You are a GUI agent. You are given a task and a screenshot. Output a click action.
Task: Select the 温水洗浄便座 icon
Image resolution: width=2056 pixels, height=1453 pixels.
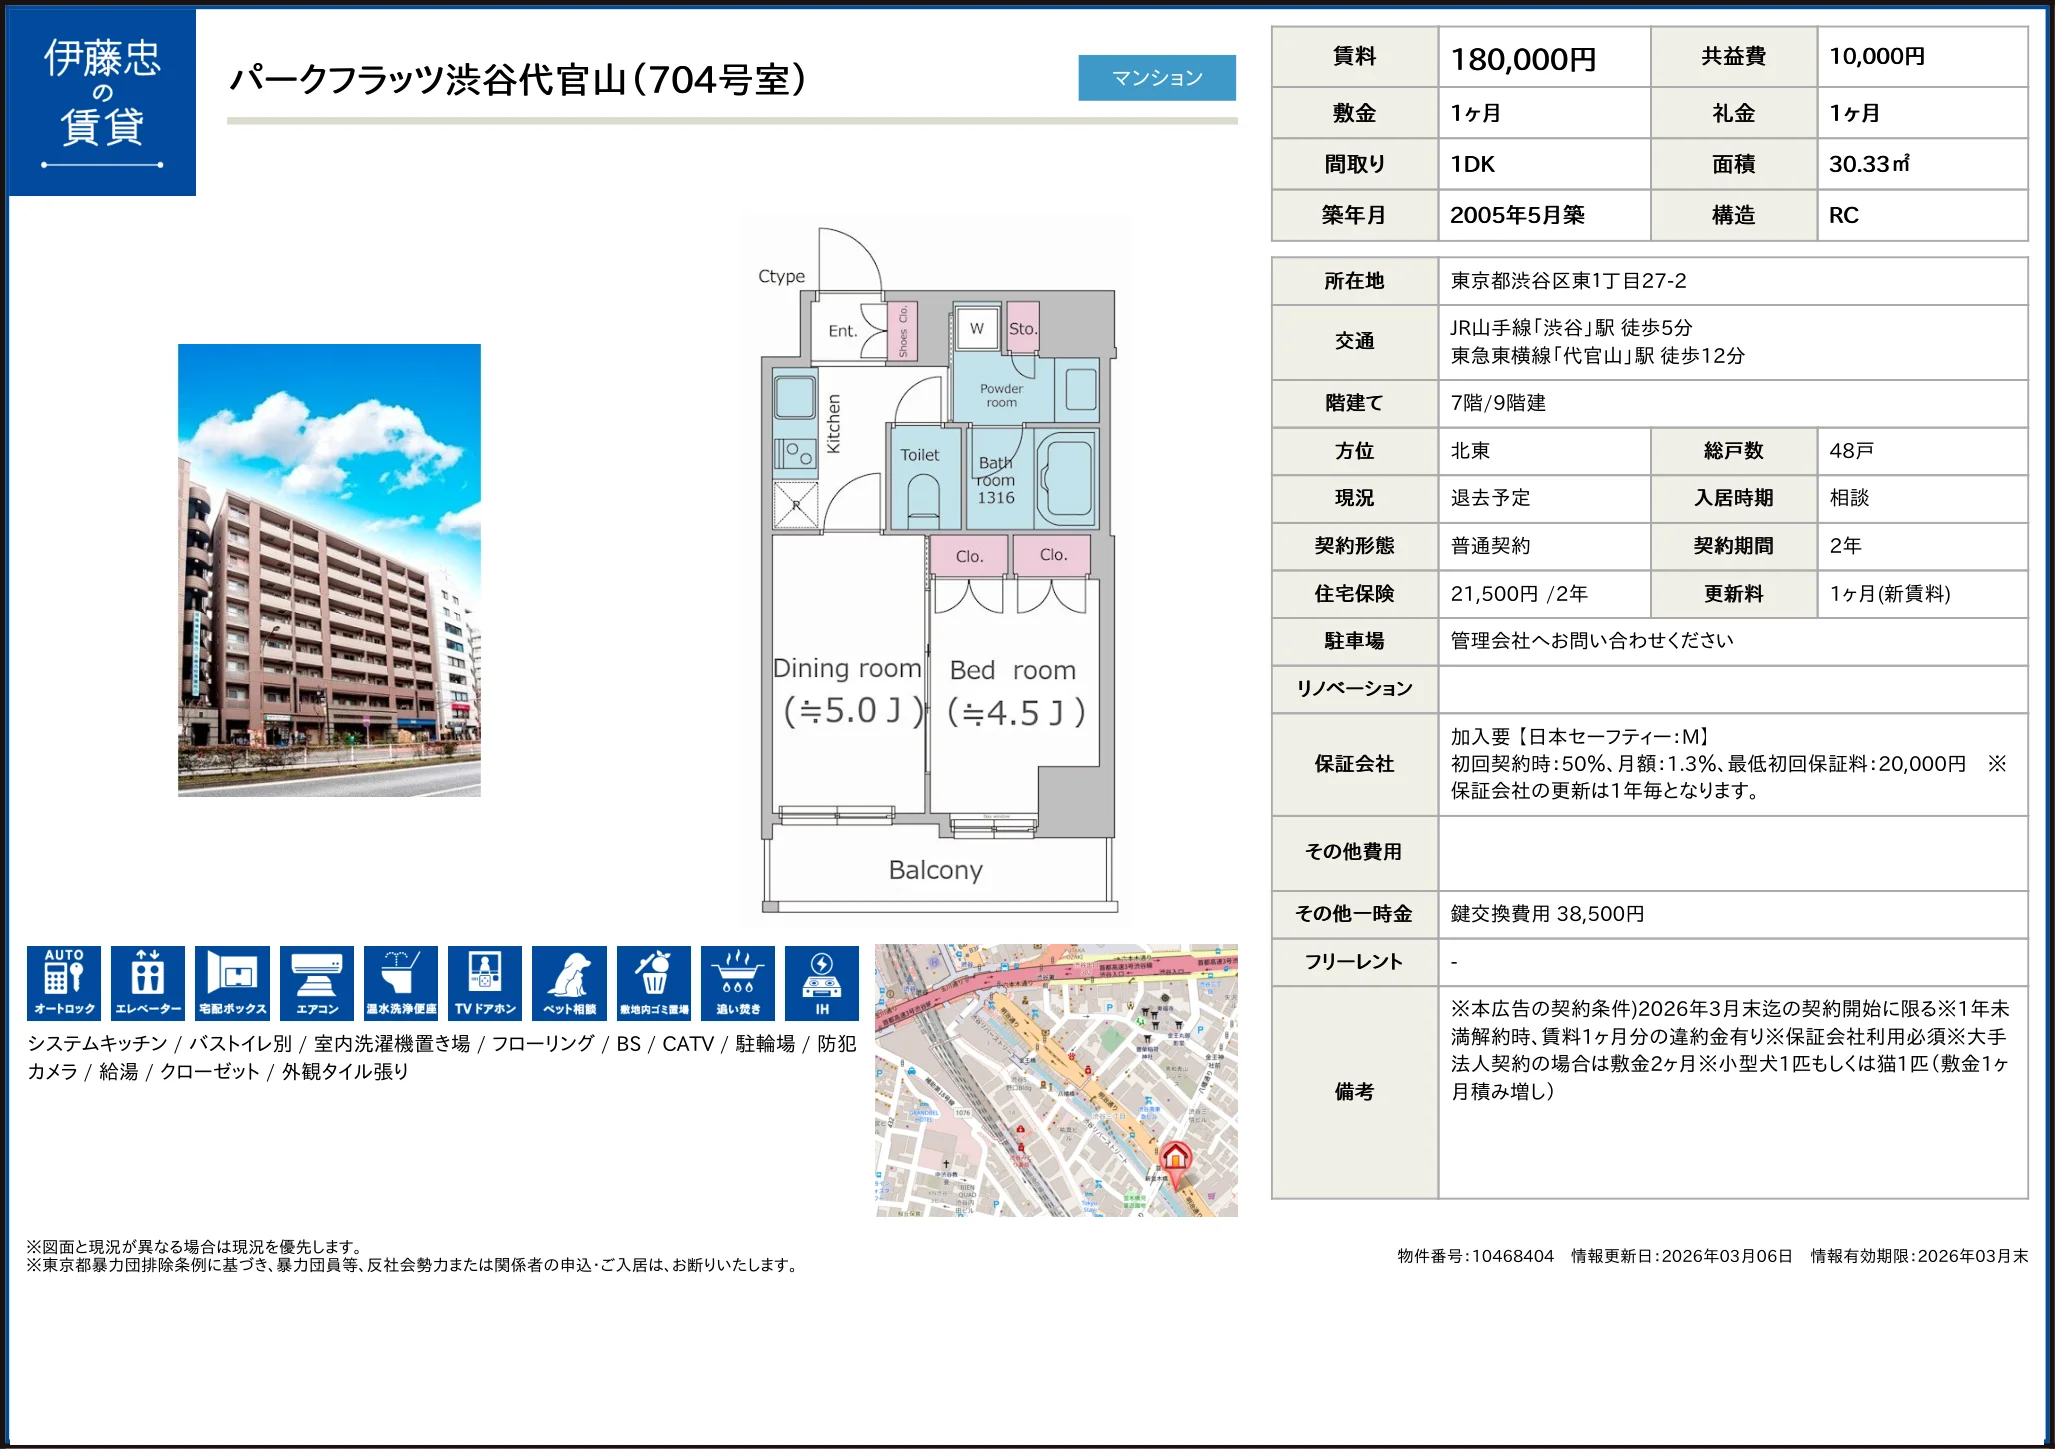(400, 983)
